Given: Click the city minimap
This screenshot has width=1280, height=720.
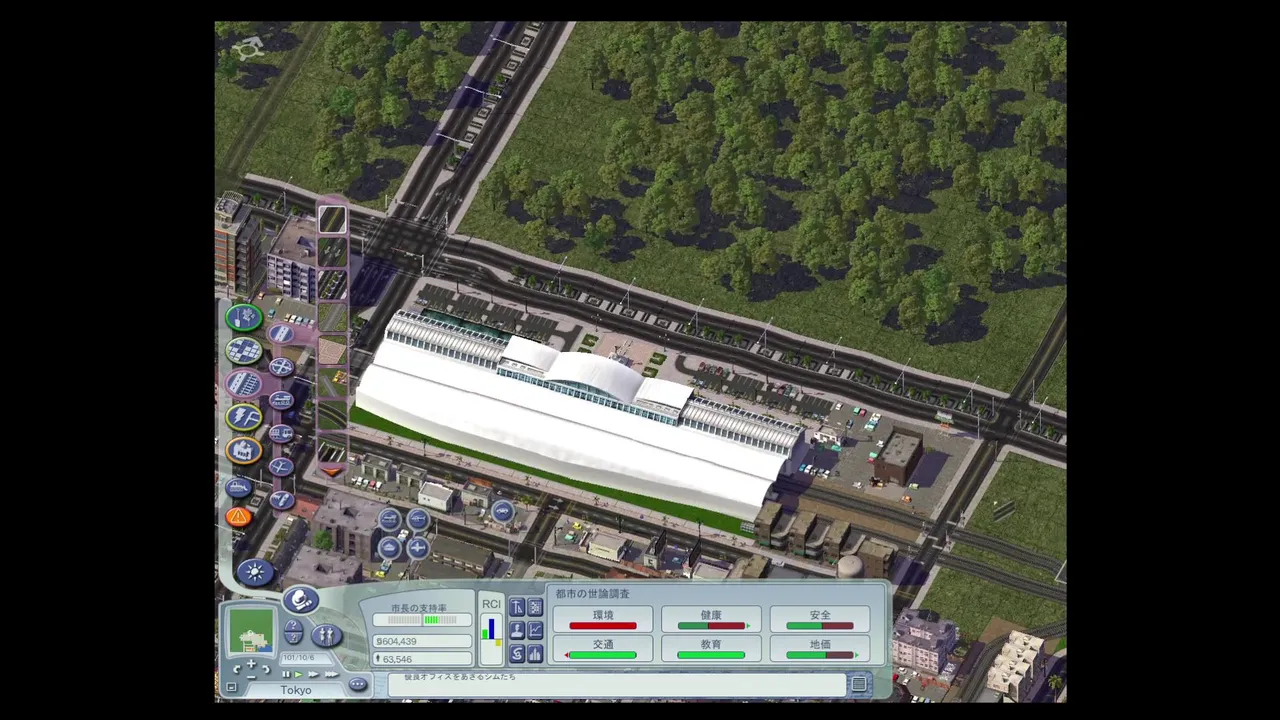Looking at the screenshot, I should (x=251, y=632).
